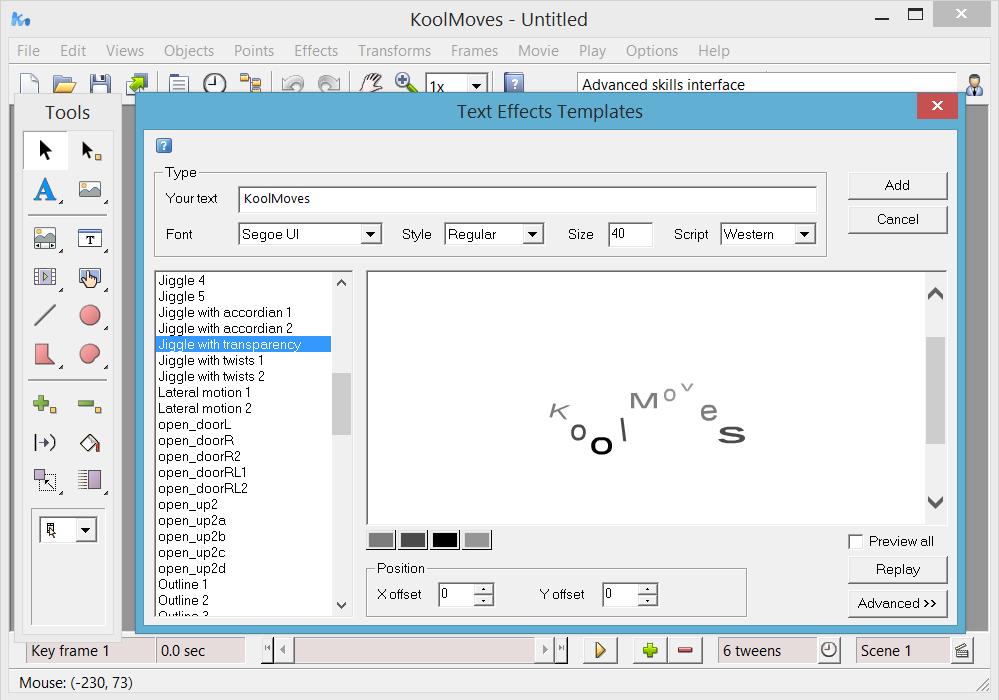The height and width of the screenshot is (700, 999).
Task: Choose the blue letter A text tool
Action: coord(45,190)
